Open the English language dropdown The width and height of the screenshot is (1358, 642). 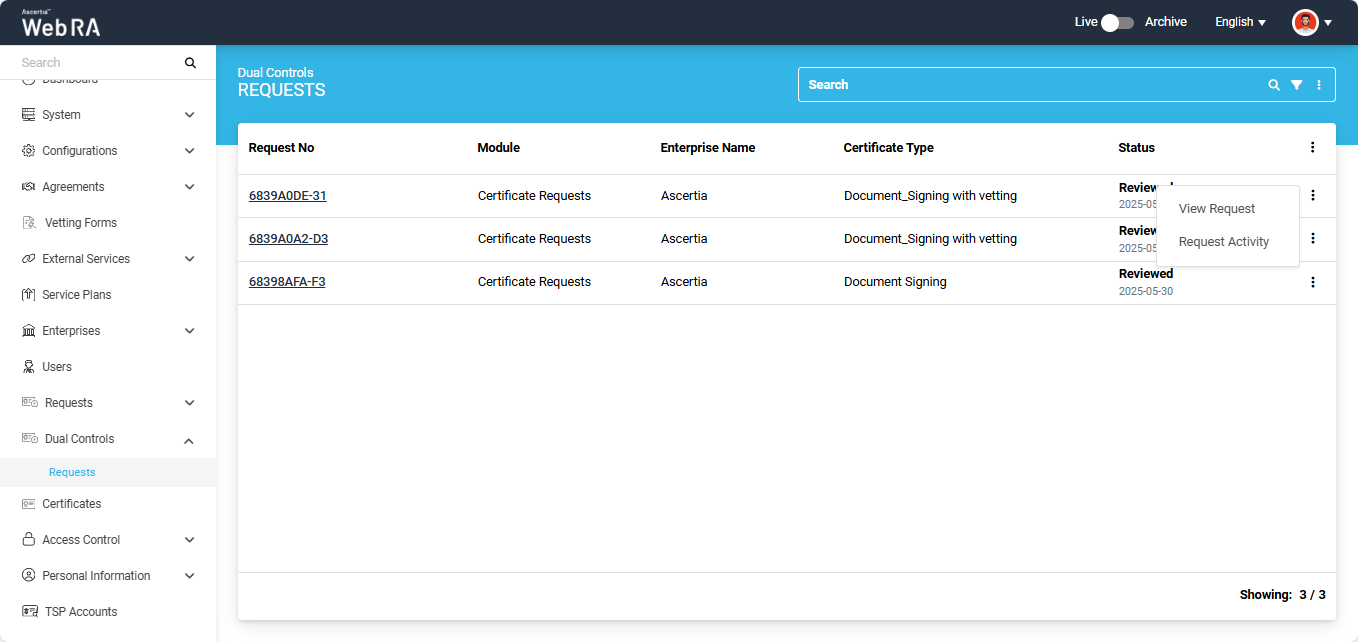1240,22
